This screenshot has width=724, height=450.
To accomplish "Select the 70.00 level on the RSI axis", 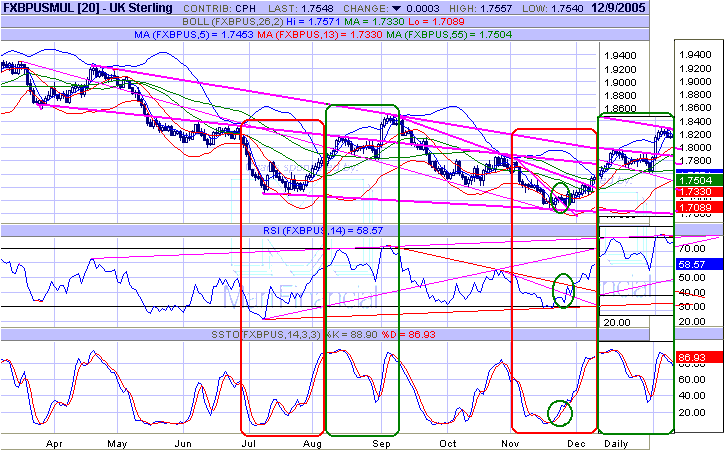I will coord(692,248).
